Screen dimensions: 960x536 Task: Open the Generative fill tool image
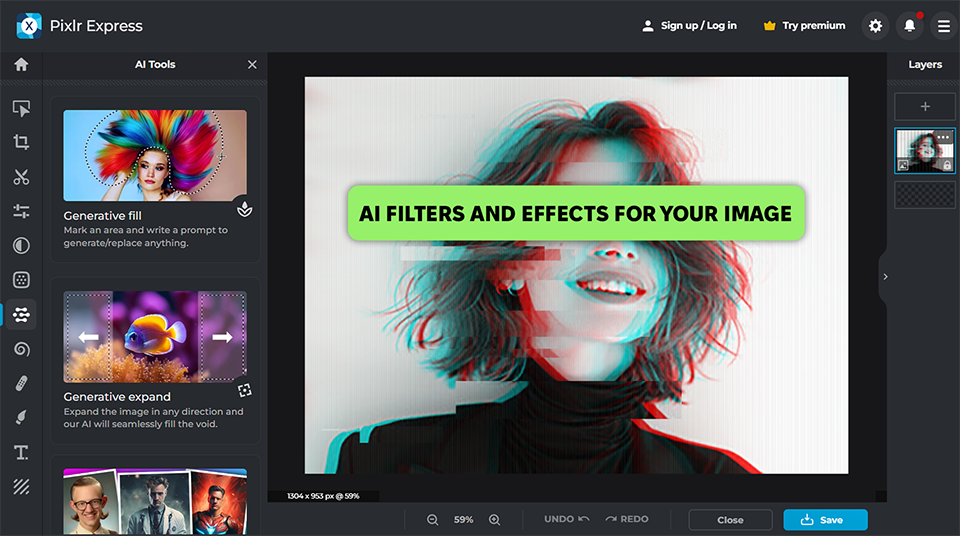(x=155, y=155)
